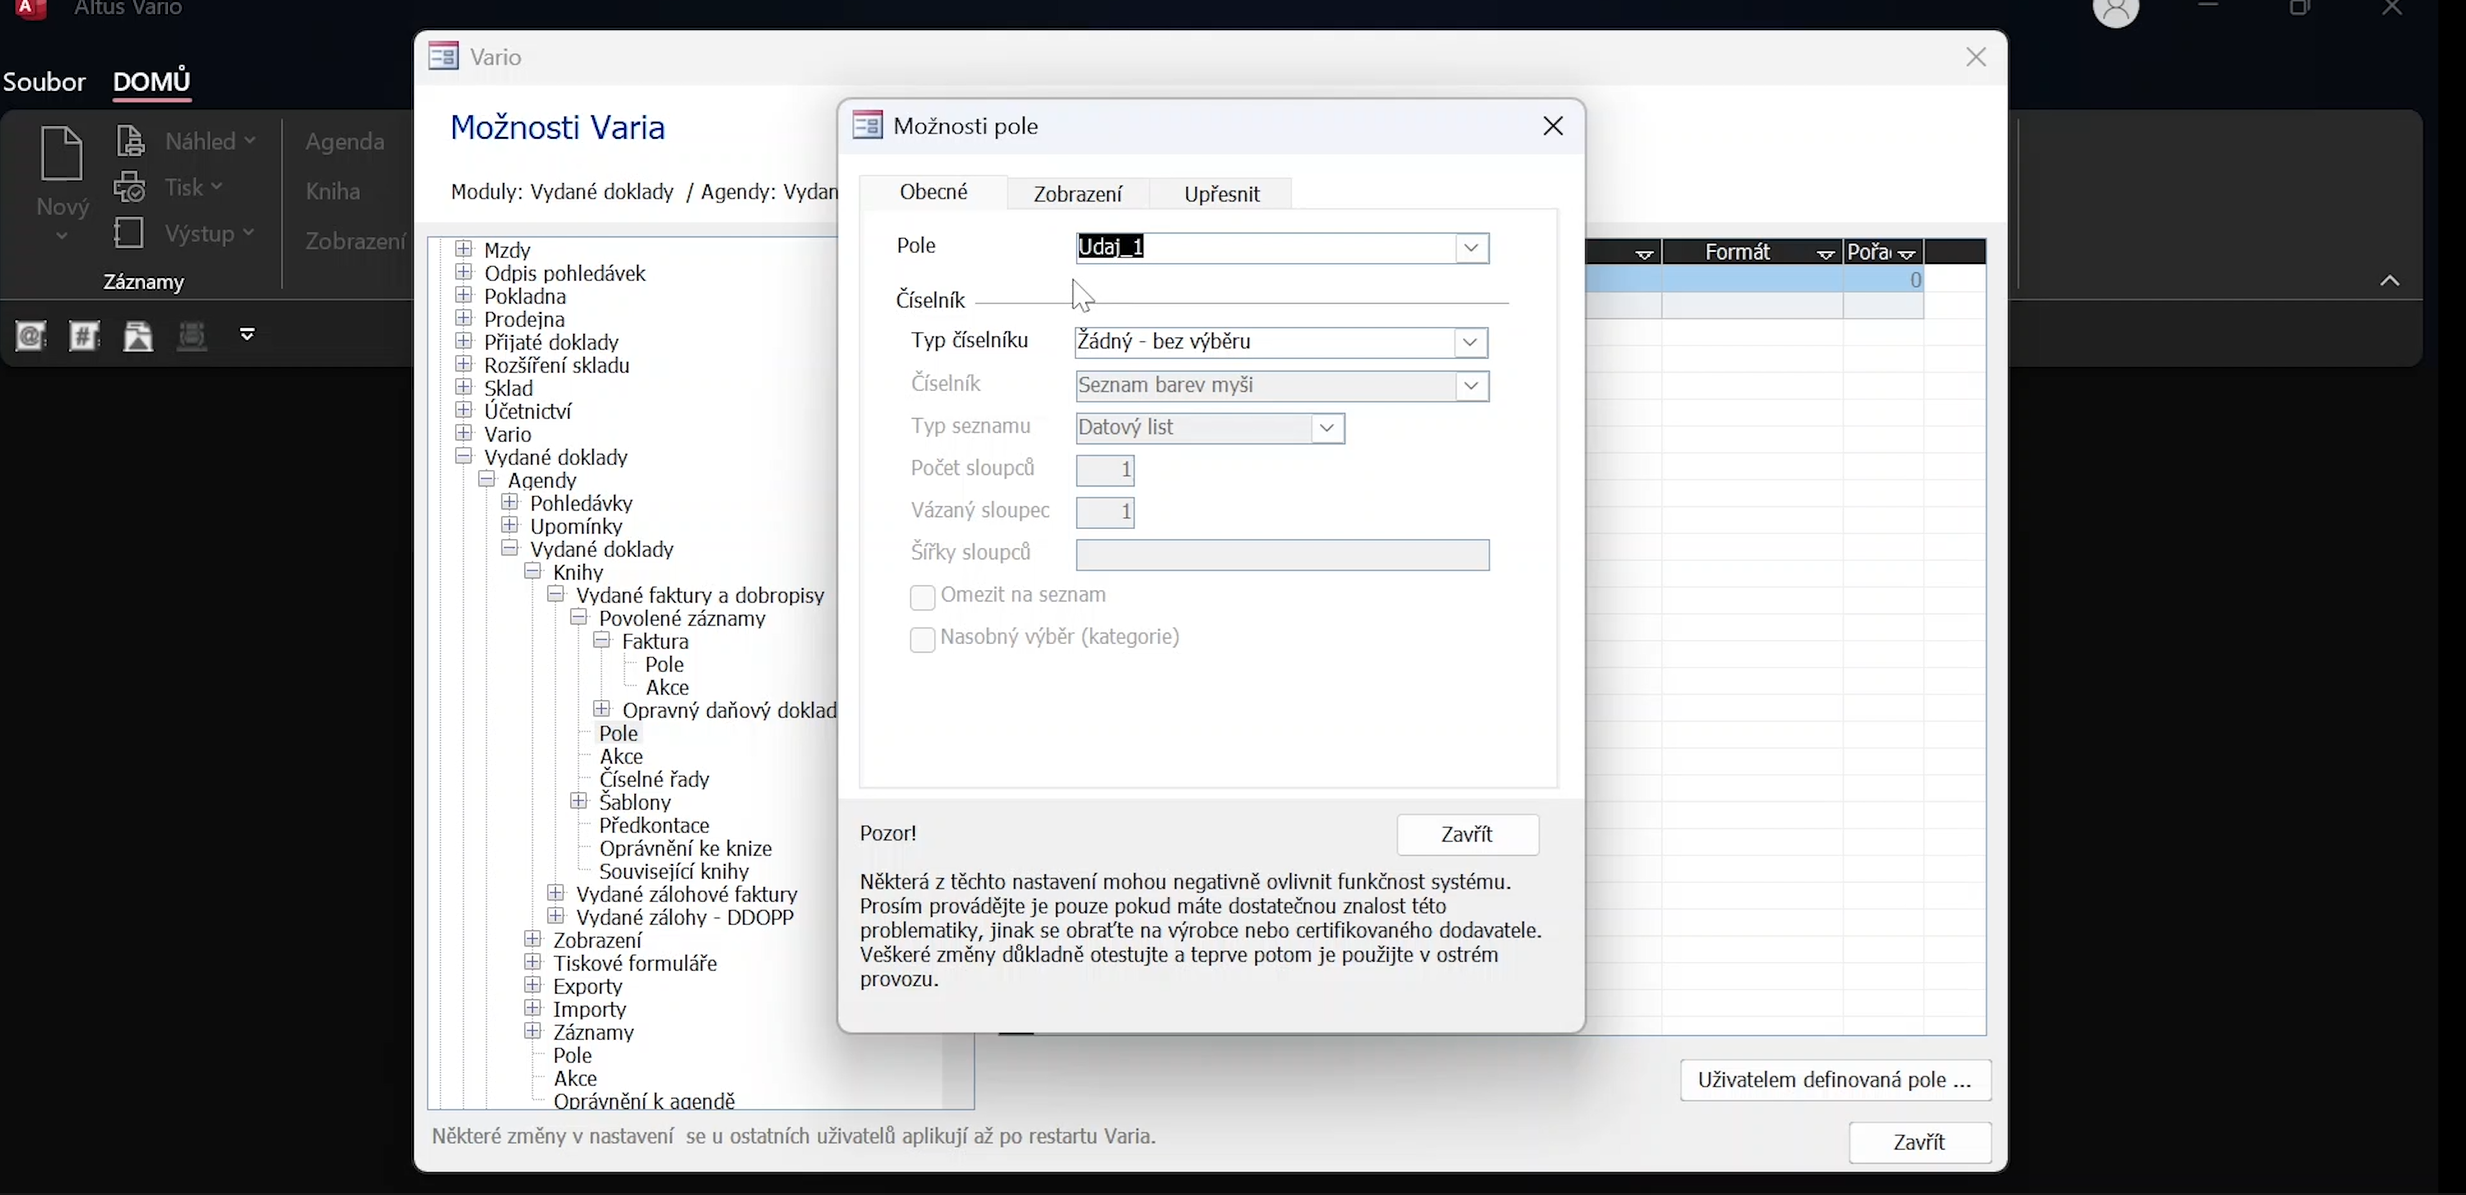Click the Výstup notebook icon

click(x=129, y=233)
